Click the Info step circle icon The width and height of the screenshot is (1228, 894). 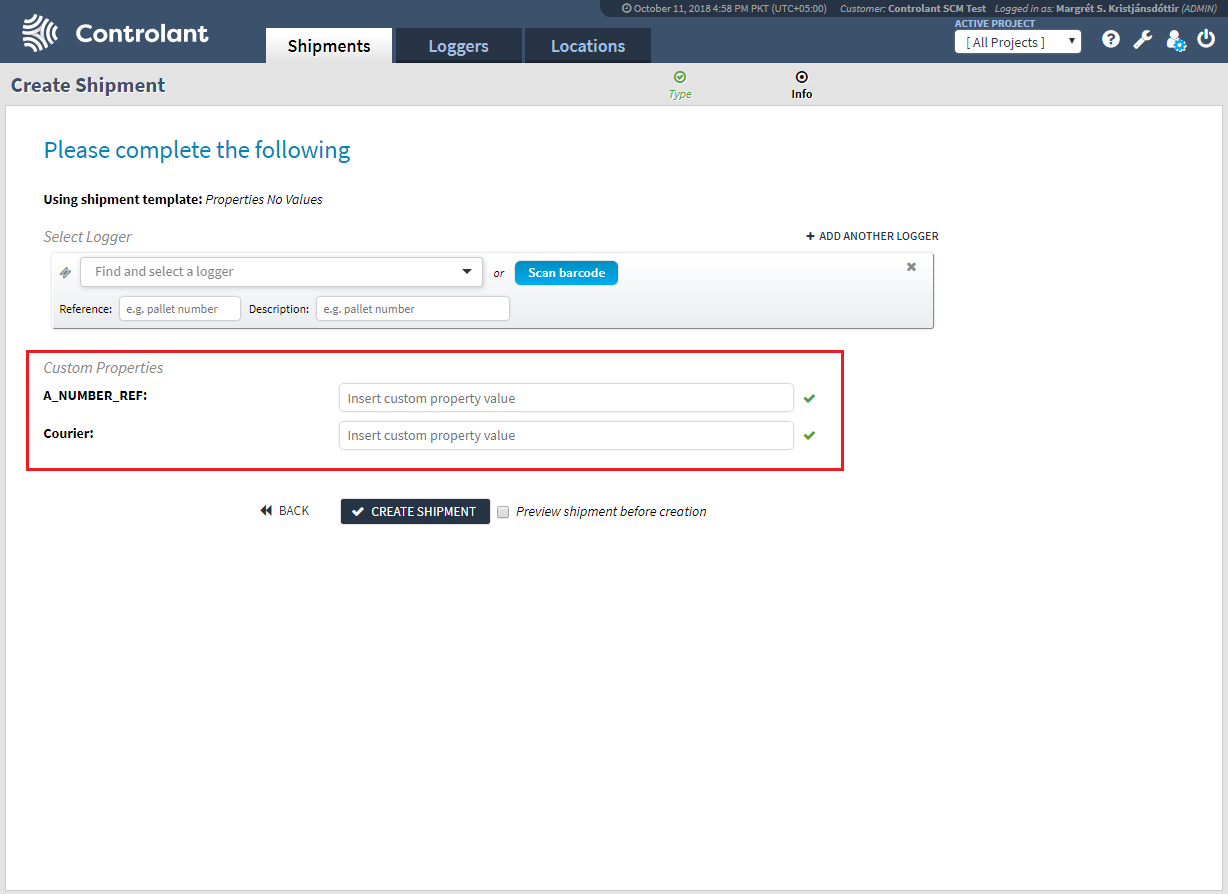tap(802, 77)
